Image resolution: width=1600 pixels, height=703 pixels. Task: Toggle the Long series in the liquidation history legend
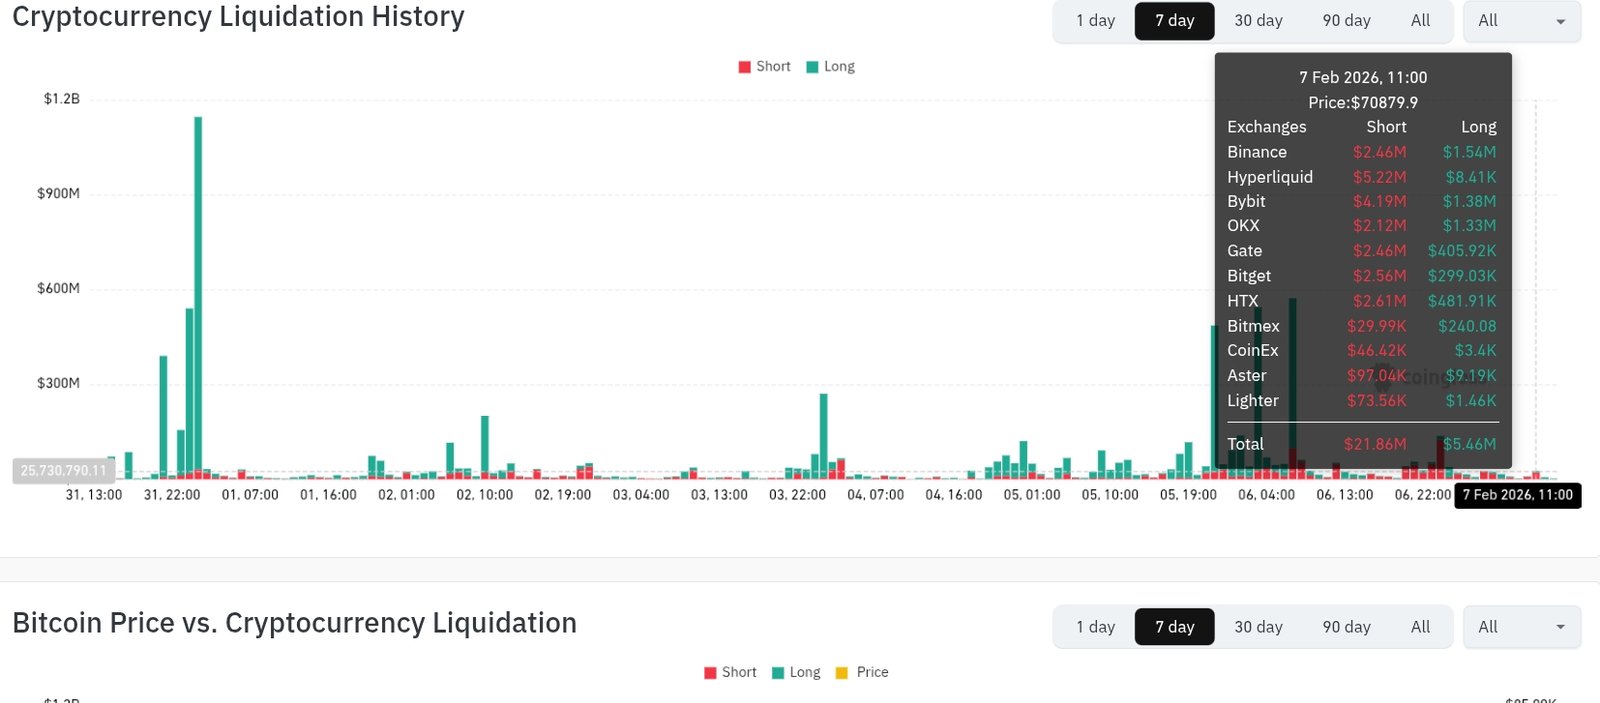coord(830,67)
